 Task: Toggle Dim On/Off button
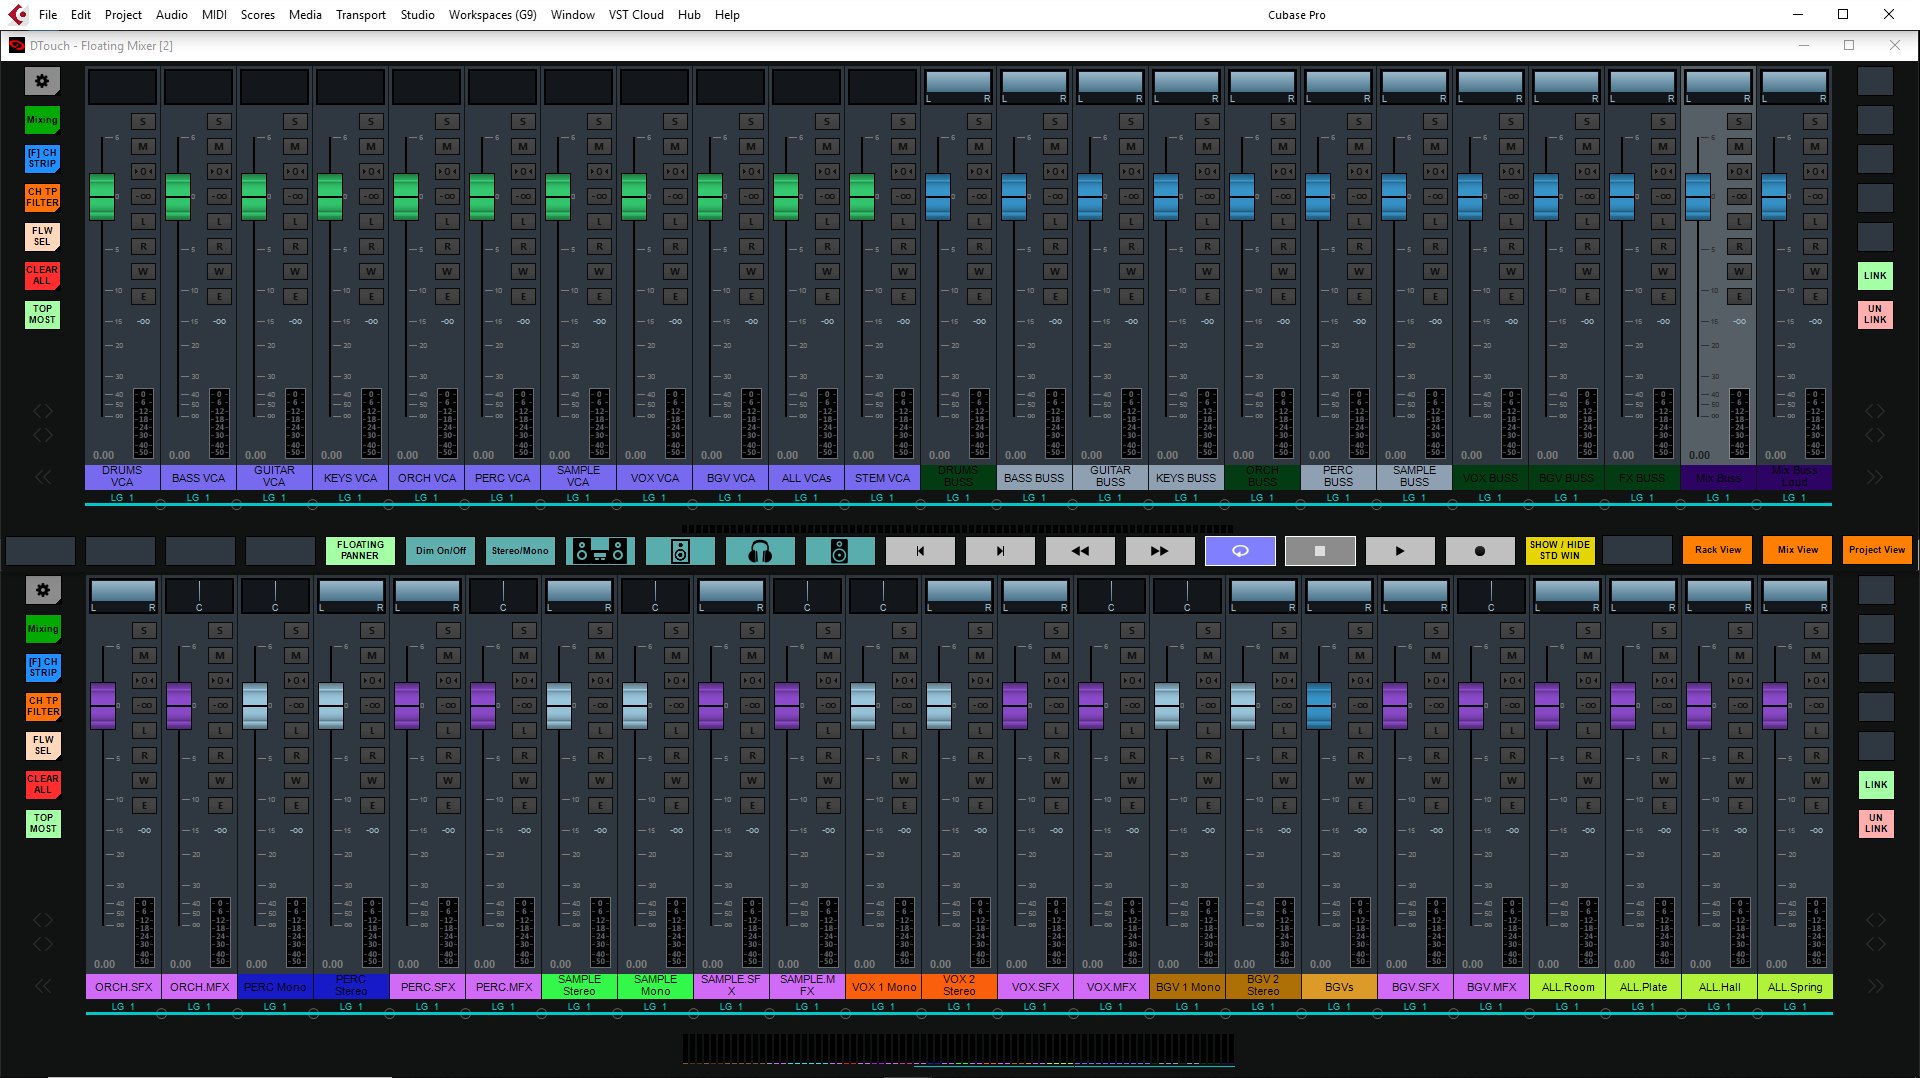point(440,551)
